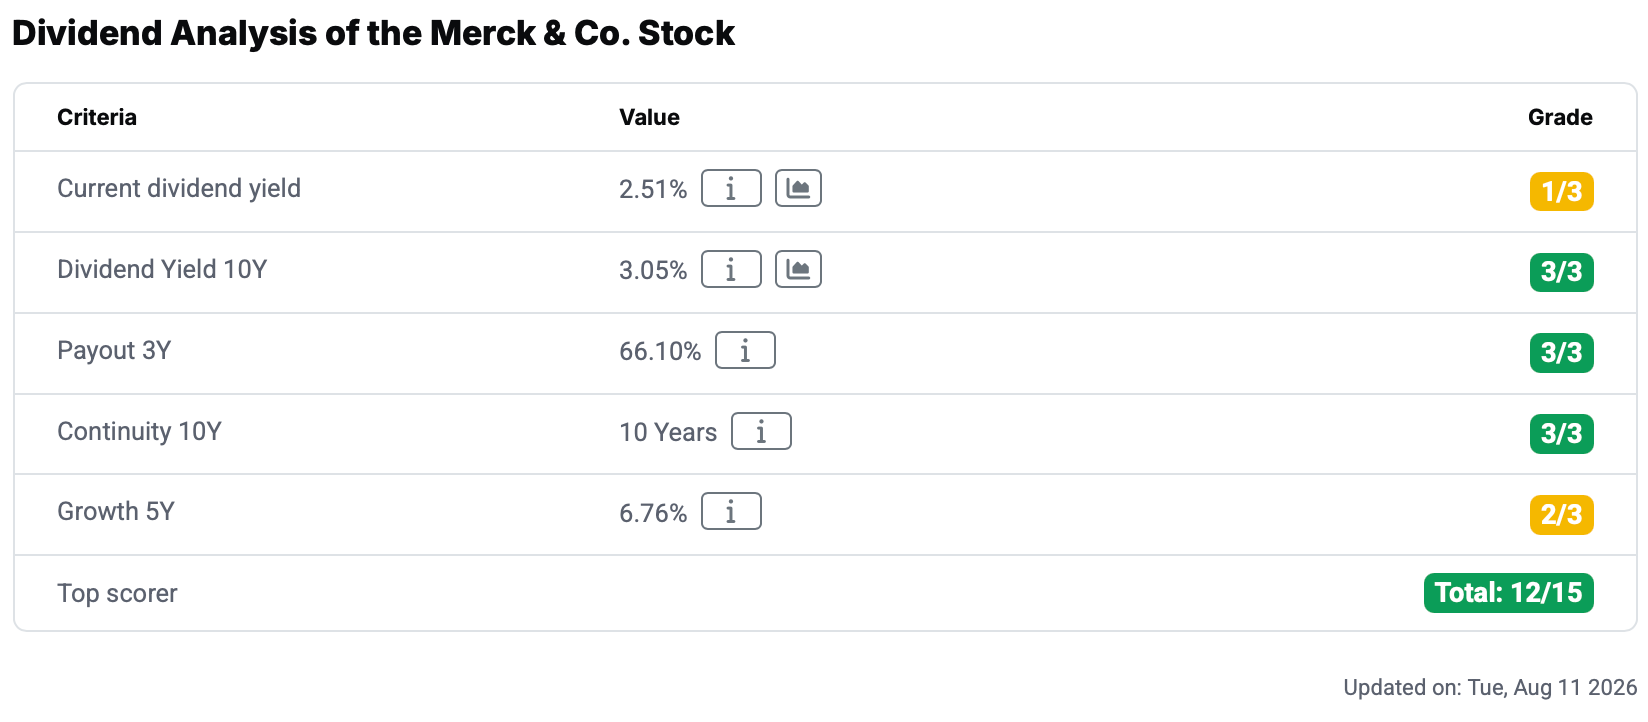Show chart for Current dividend yield

[798, 188]
